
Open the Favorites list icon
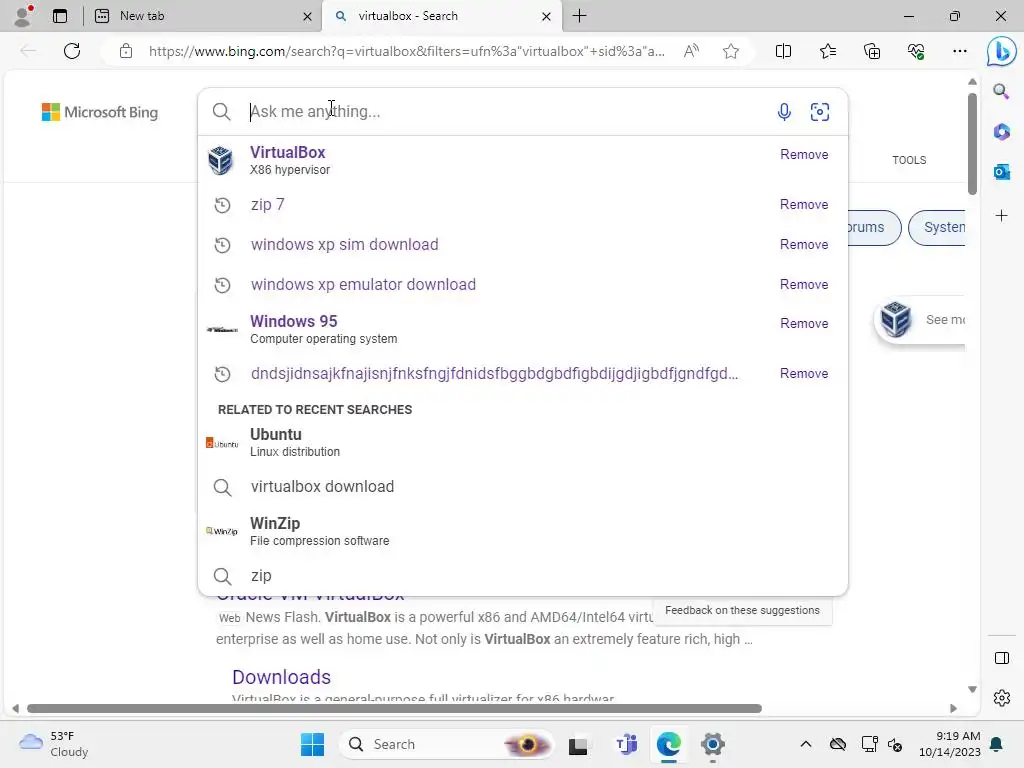click(x=827, y=51)
